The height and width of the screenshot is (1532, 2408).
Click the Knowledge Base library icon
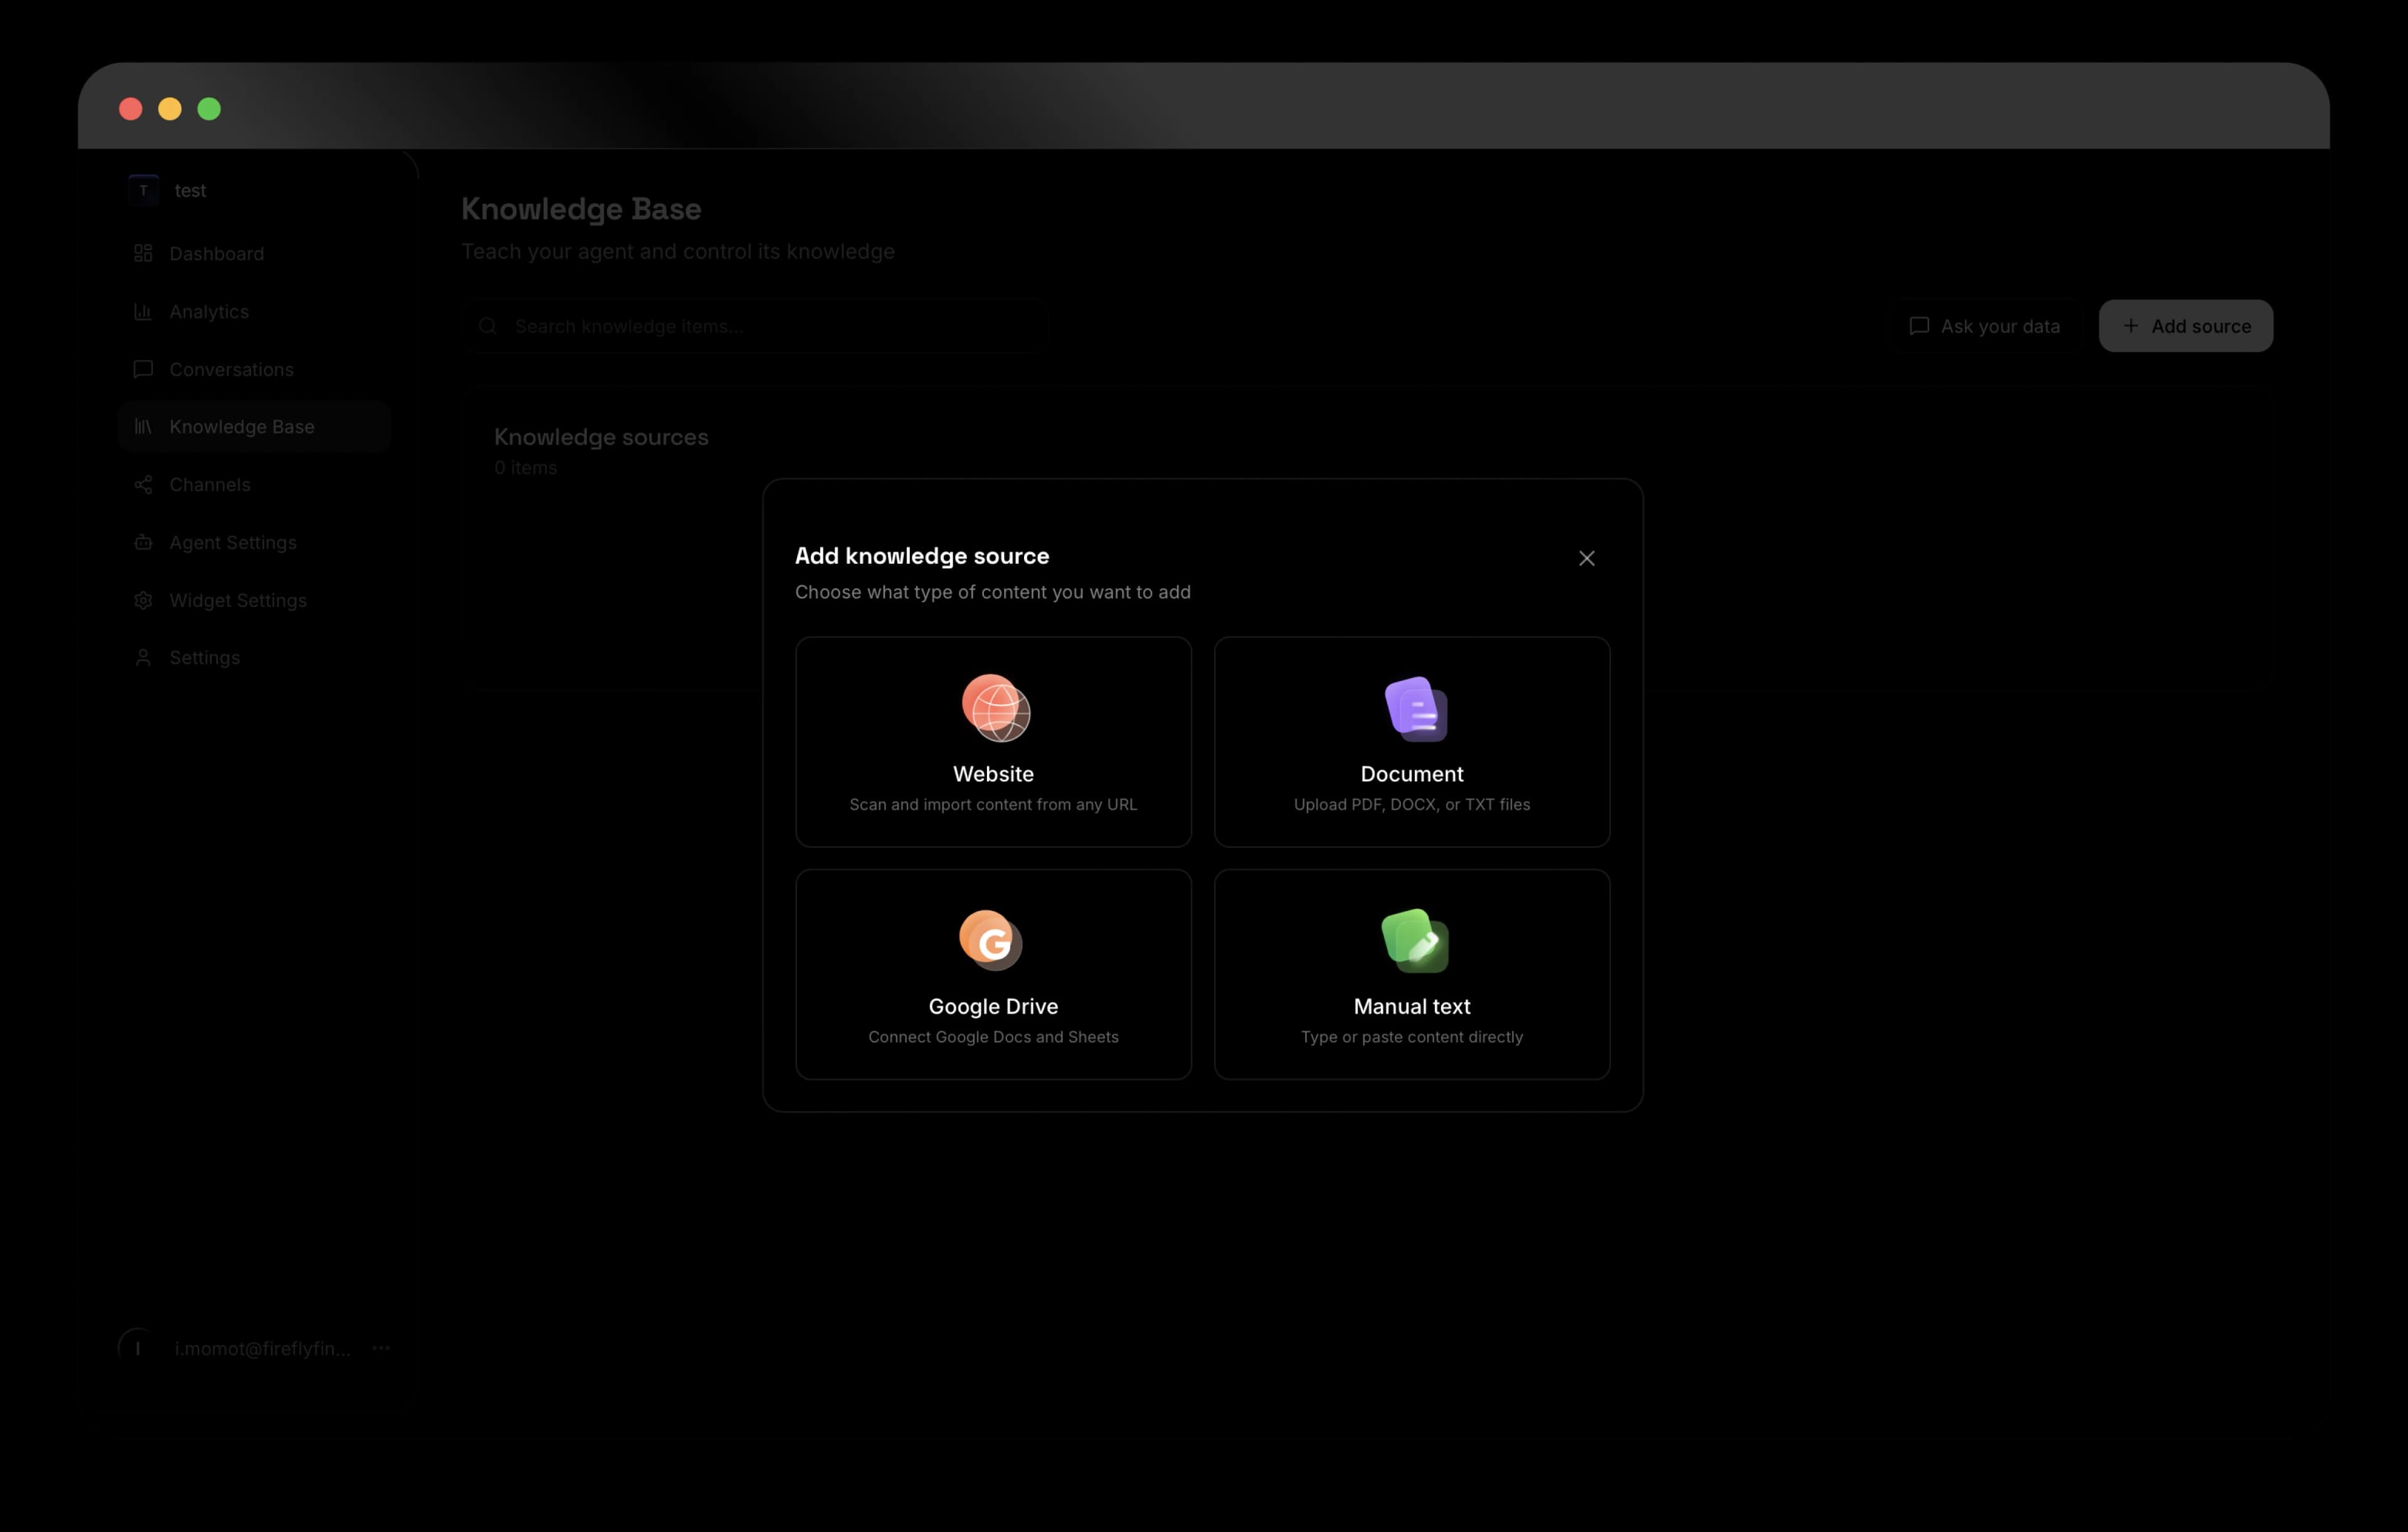[143, 427]
